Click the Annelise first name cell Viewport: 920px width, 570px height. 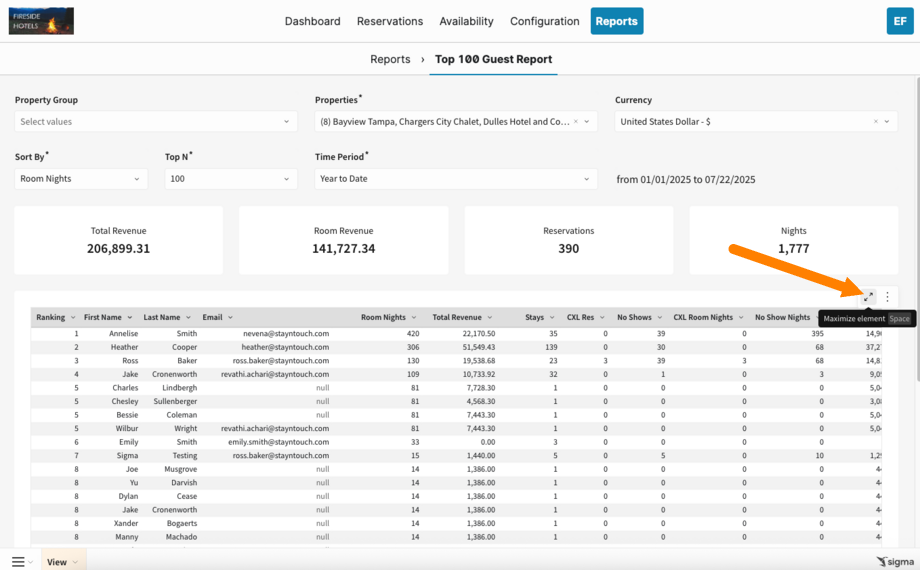pos(124,333)
